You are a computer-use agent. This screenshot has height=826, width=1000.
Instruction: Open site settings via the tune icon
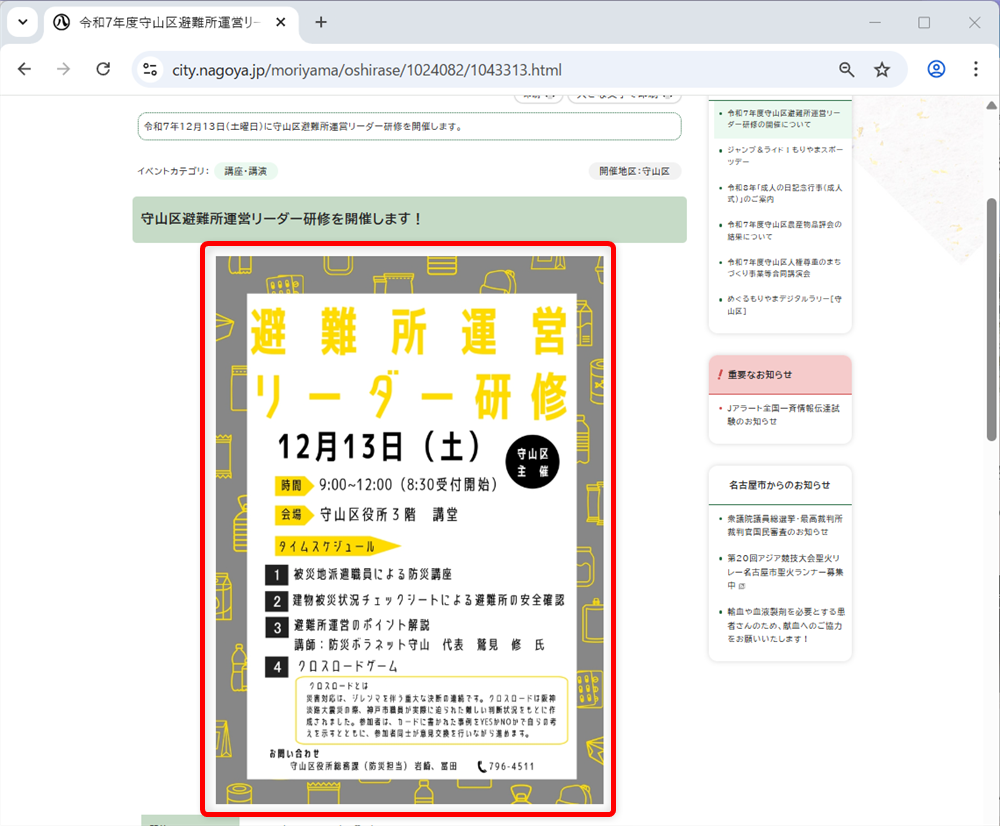point(152,69)
